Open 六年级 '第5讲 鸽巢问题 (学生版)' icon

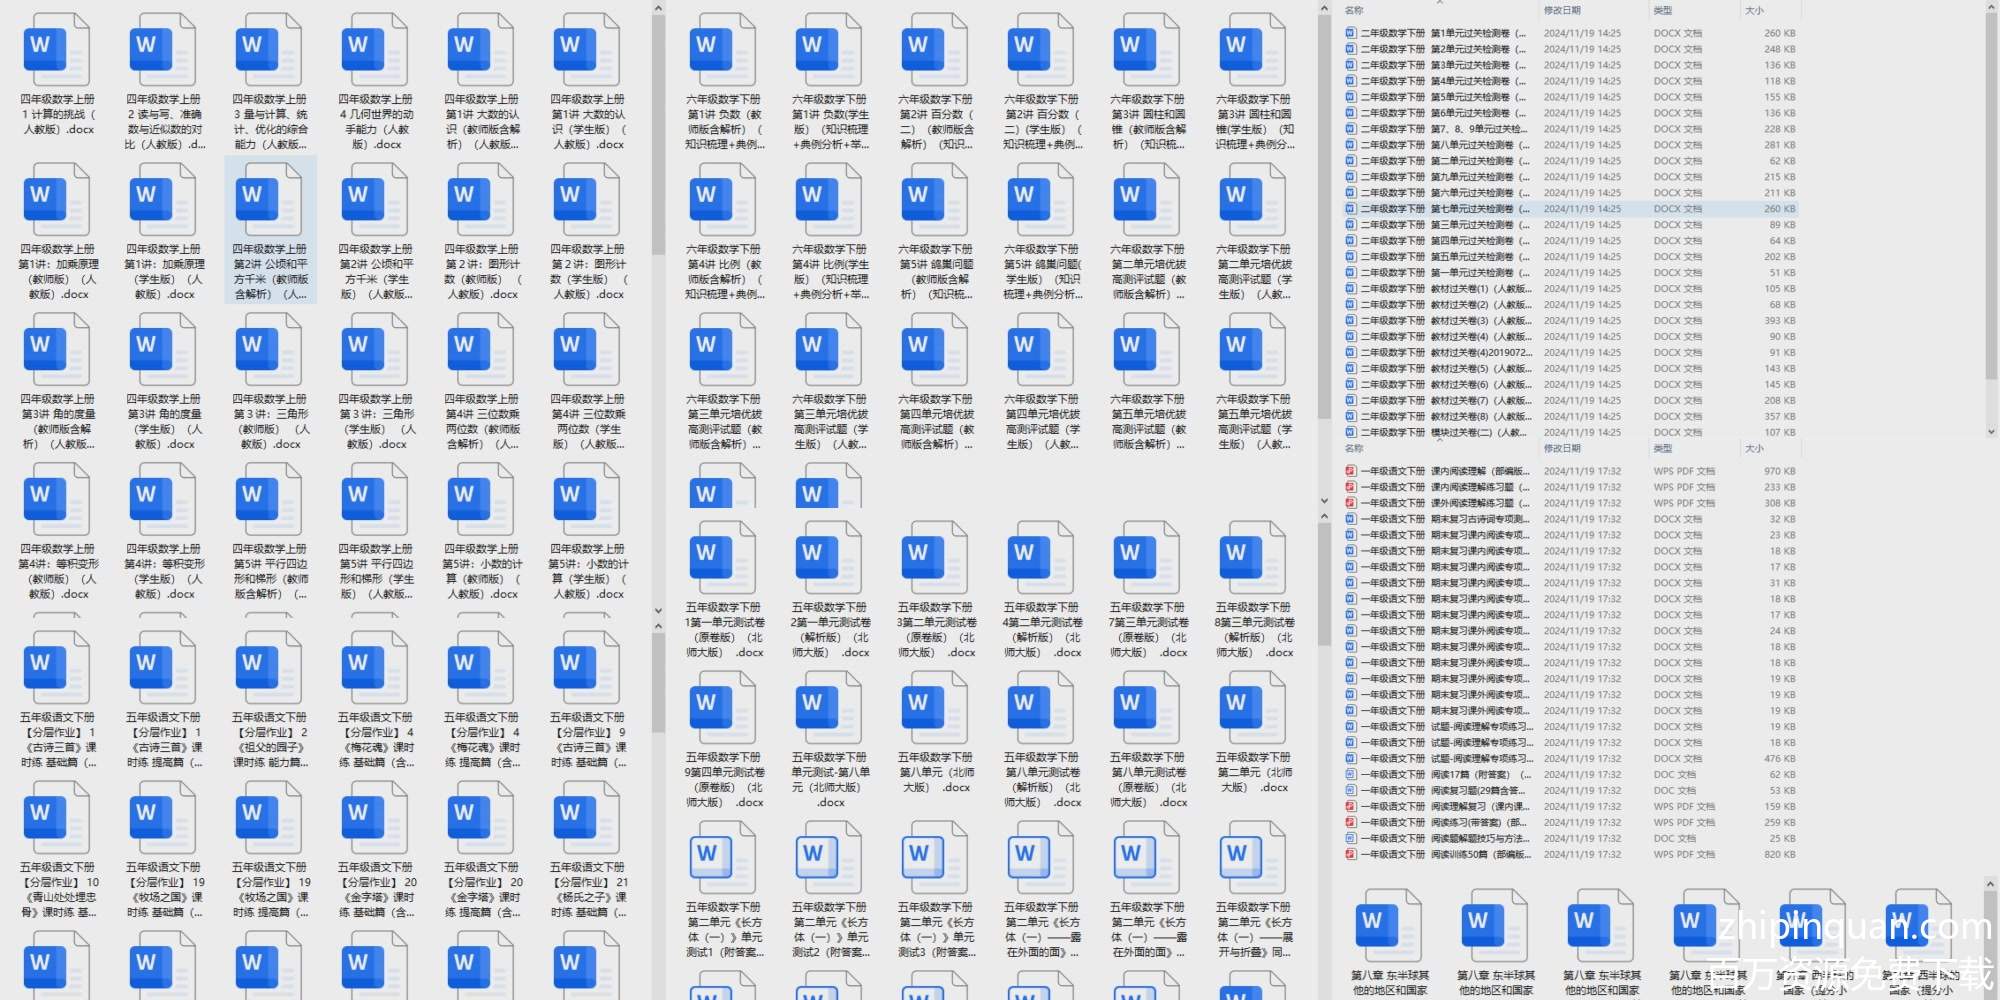point(1041,200)
